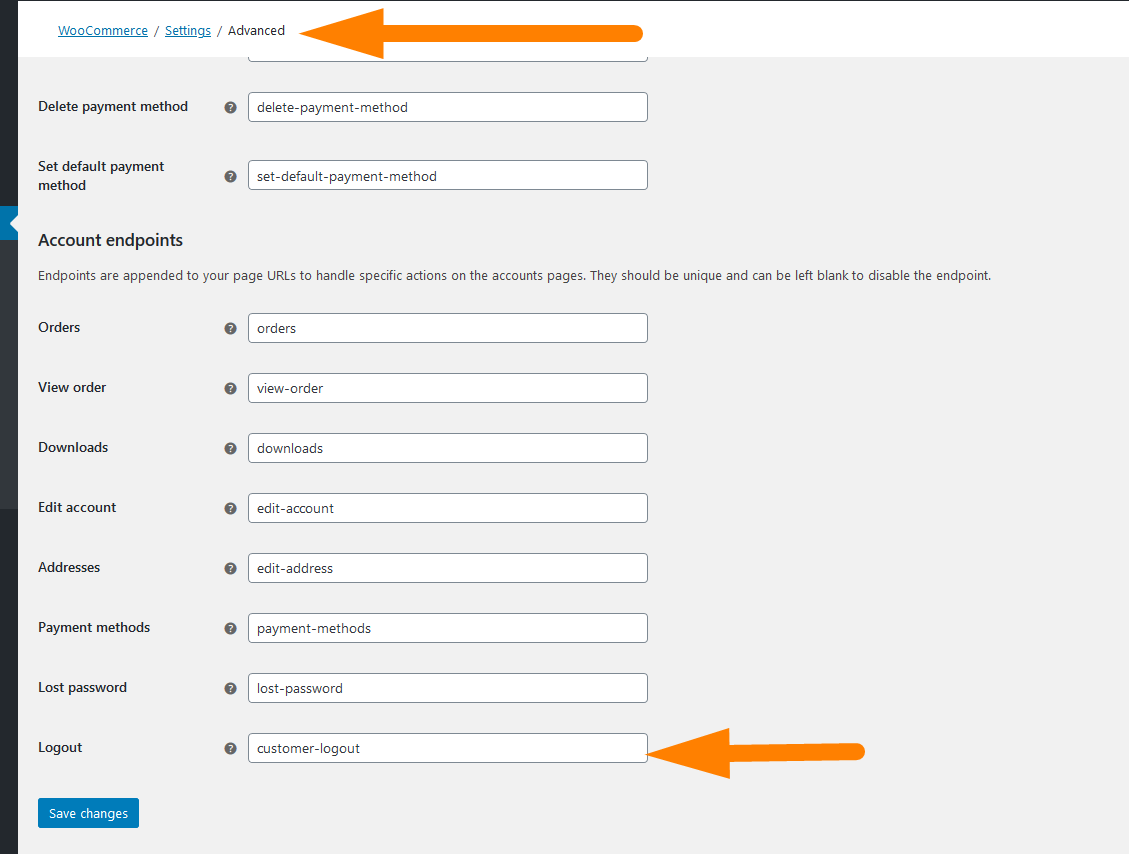Open the Settings breadcrumb link

188,30
